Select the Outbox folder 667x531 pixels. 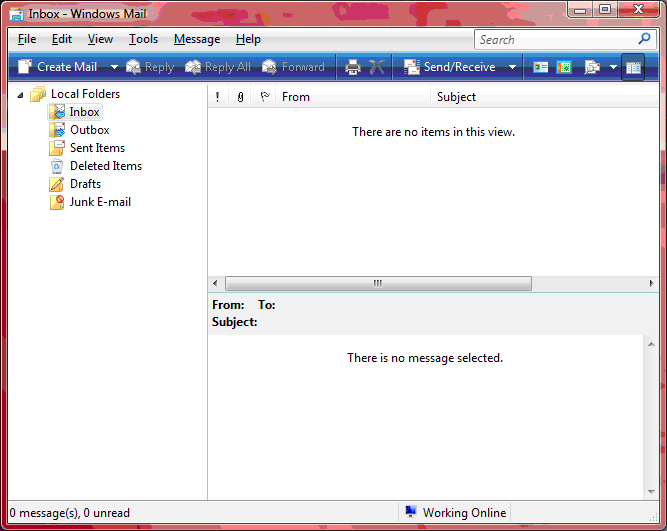[x=89, y=130]
